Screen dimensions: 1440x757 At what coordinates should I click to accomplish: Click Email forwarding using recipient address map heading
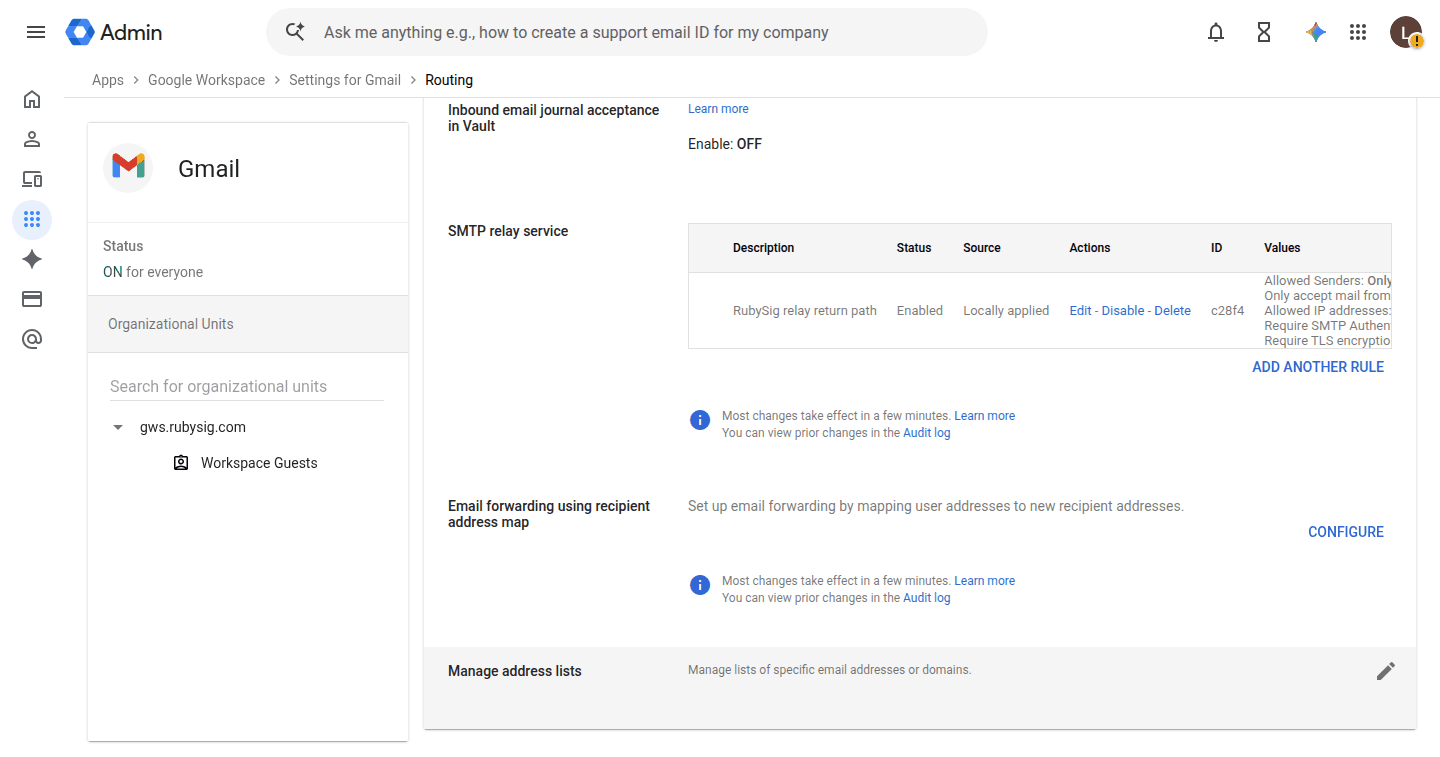click(549, 514)
